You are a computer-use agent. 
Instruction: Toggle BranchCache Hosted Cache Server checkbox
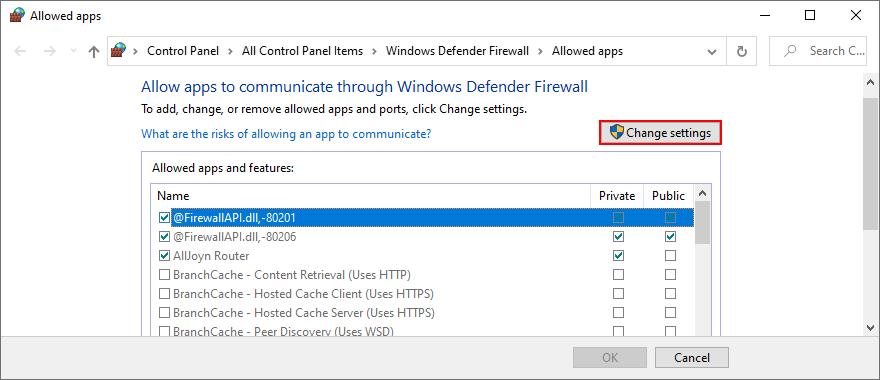[164, 313]
